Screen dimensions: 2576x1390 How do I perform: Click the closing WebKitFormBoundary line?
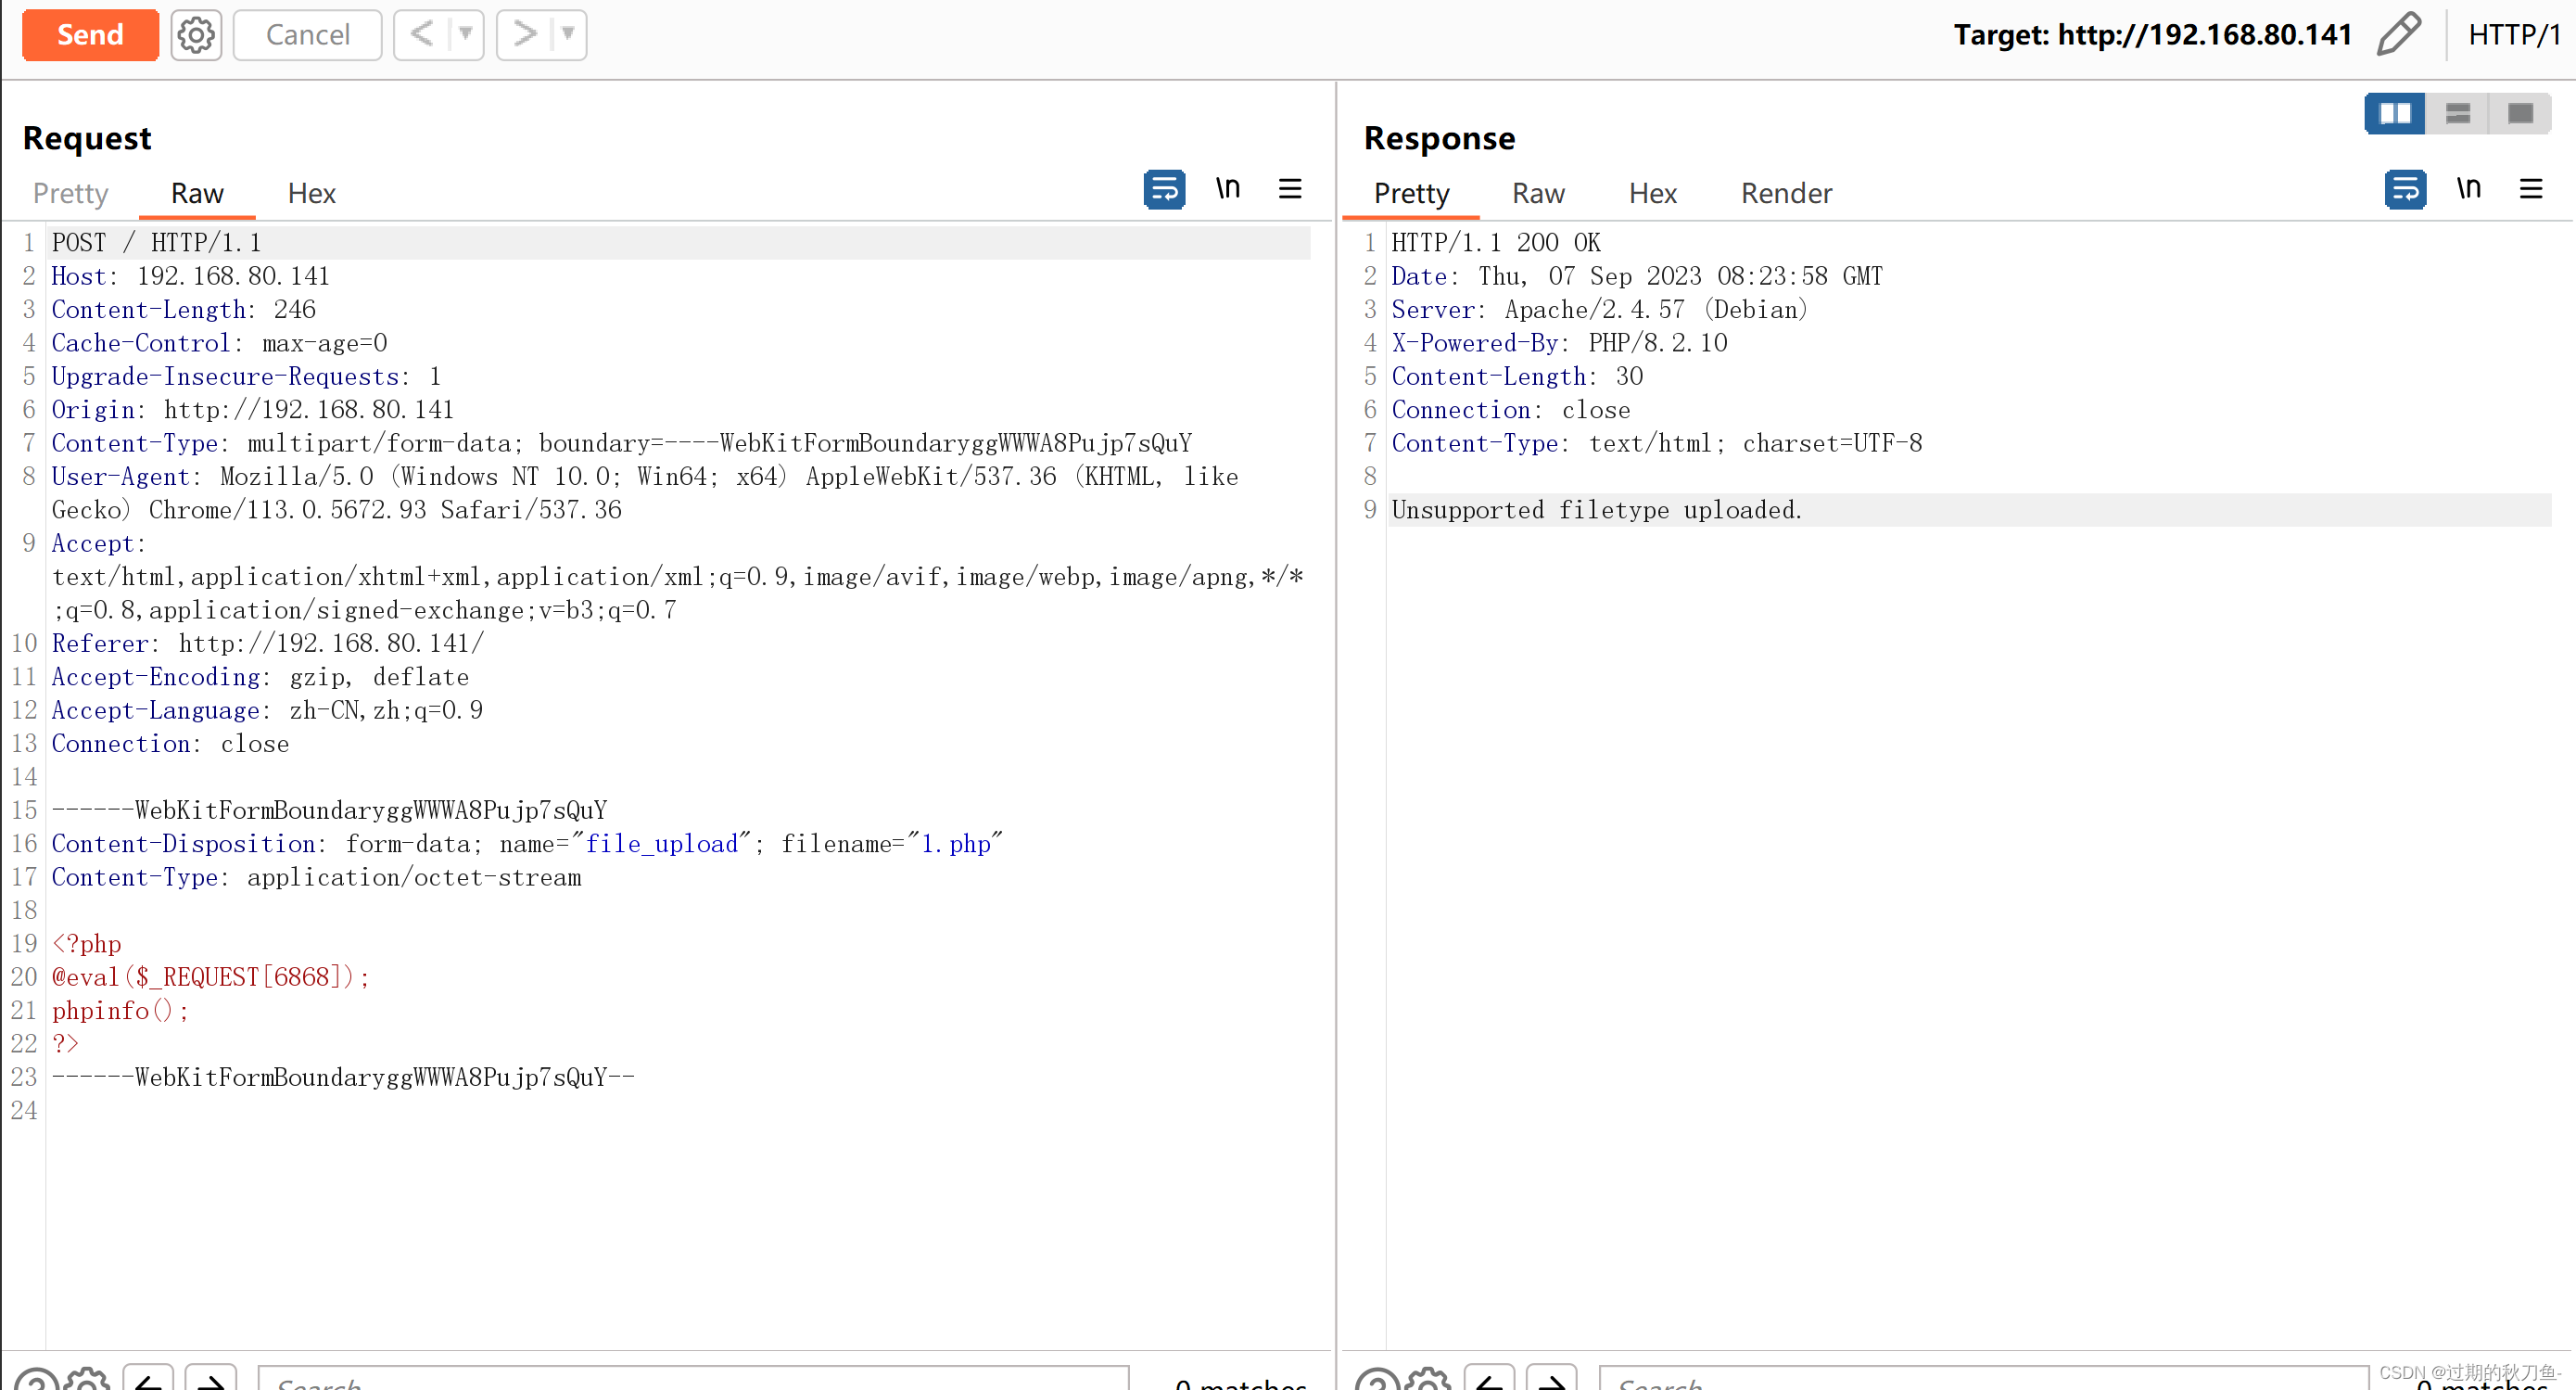343,1077
